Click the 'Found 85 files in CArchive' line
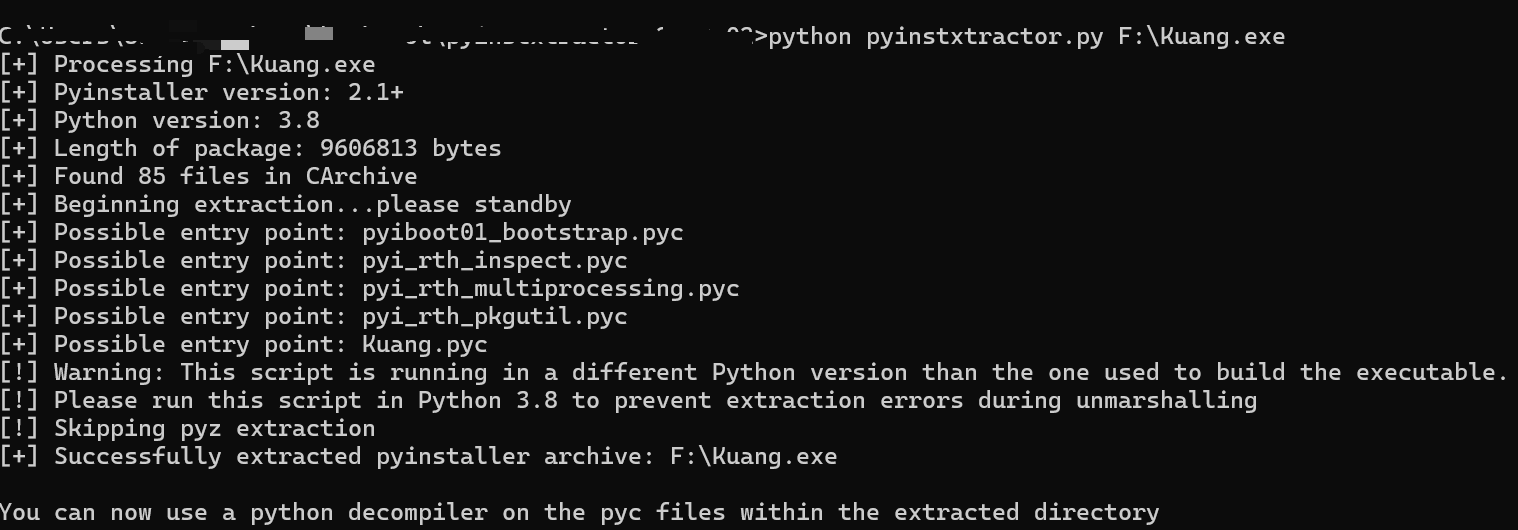1518x530 pixels. click(x=235, y=177)
